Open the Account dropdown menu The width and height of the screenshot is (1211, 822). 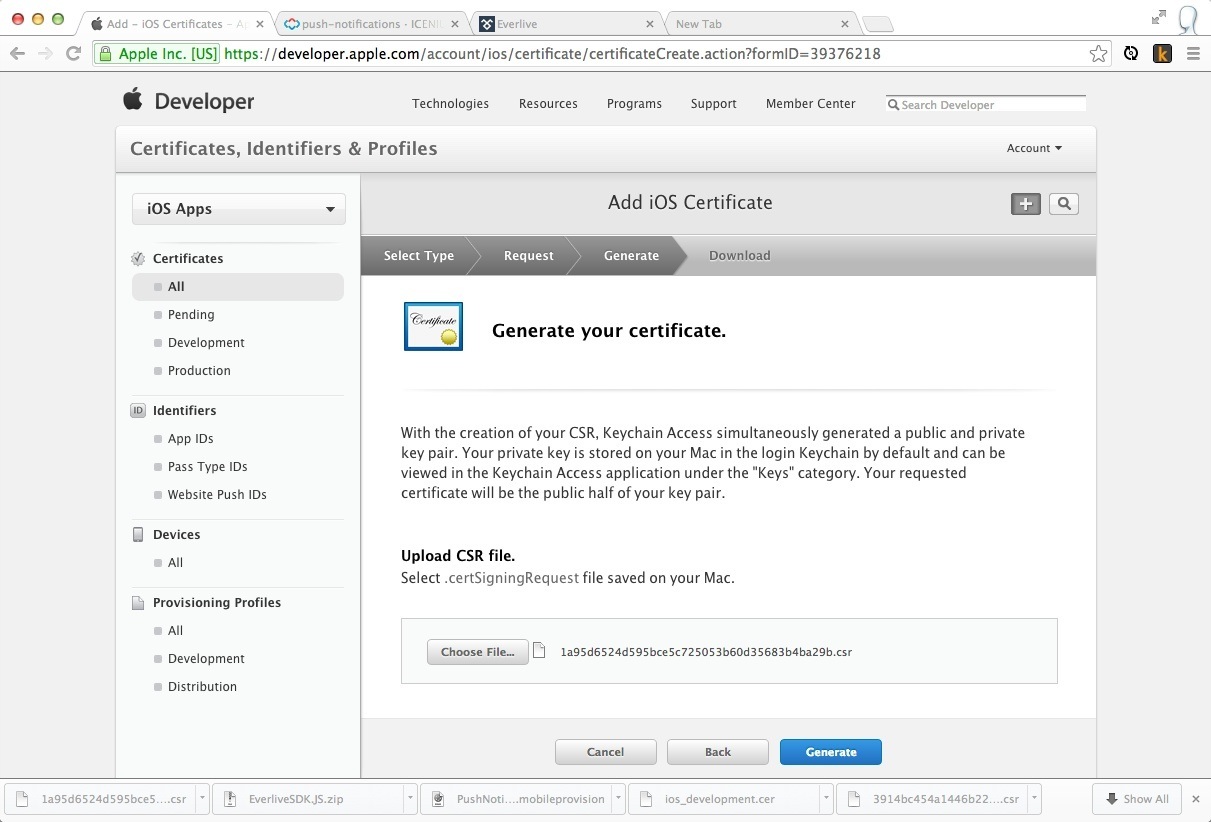click(1034, 148)
